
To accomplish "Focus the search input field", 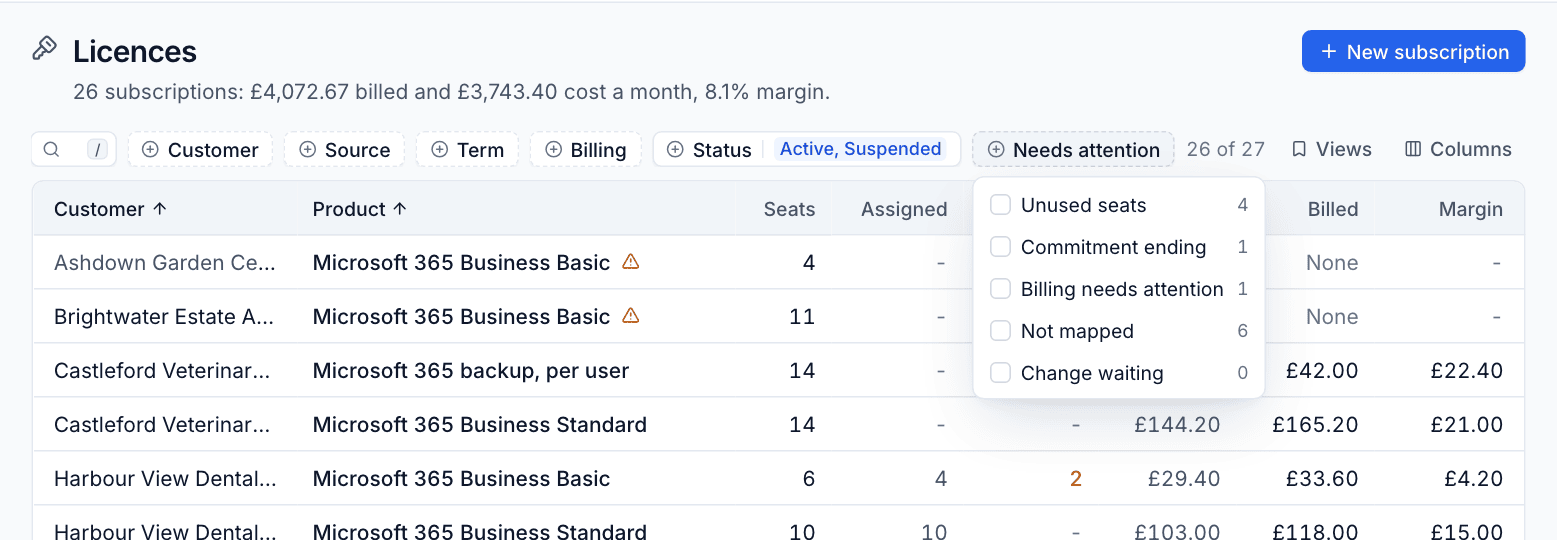I will [73, 149].
